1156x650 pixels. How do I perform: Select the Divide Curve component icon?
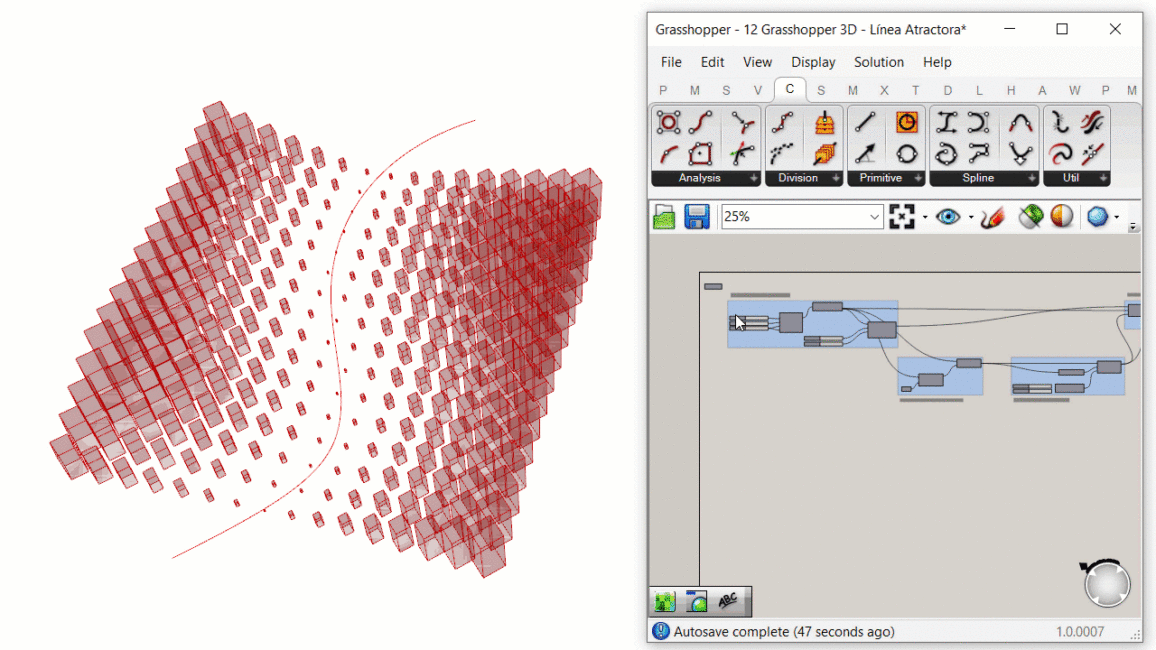(x=784, y=123)
